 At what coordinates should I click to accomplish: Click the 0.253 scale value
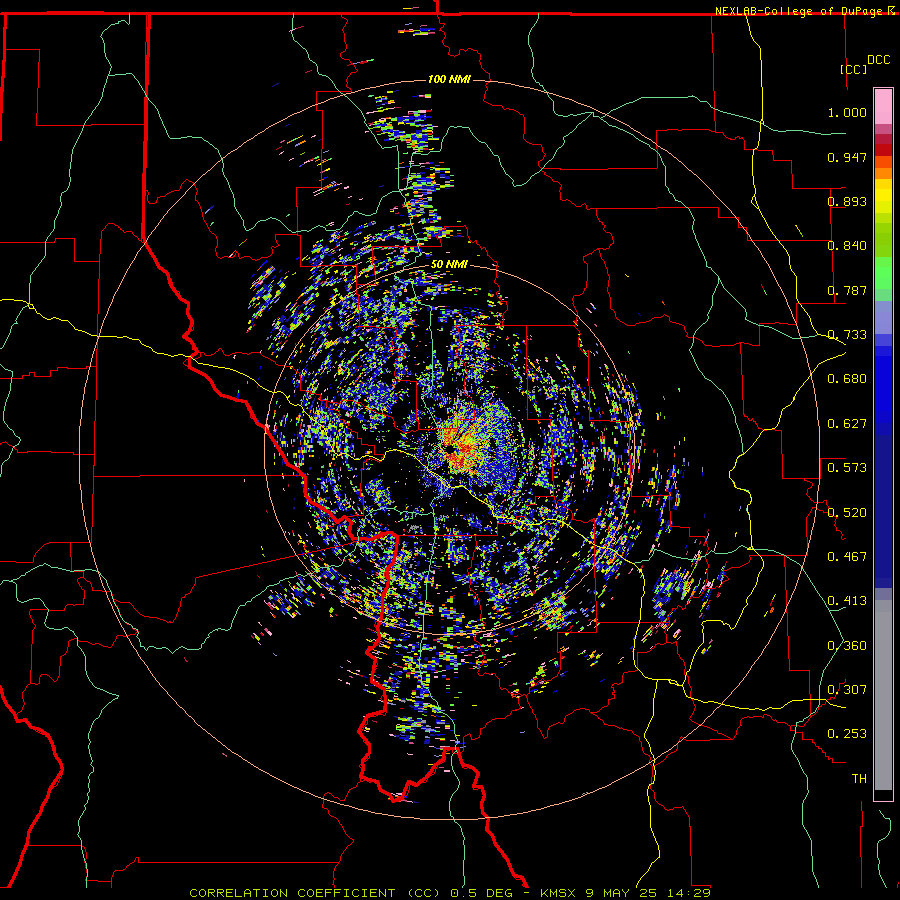[x=847, y=734]
